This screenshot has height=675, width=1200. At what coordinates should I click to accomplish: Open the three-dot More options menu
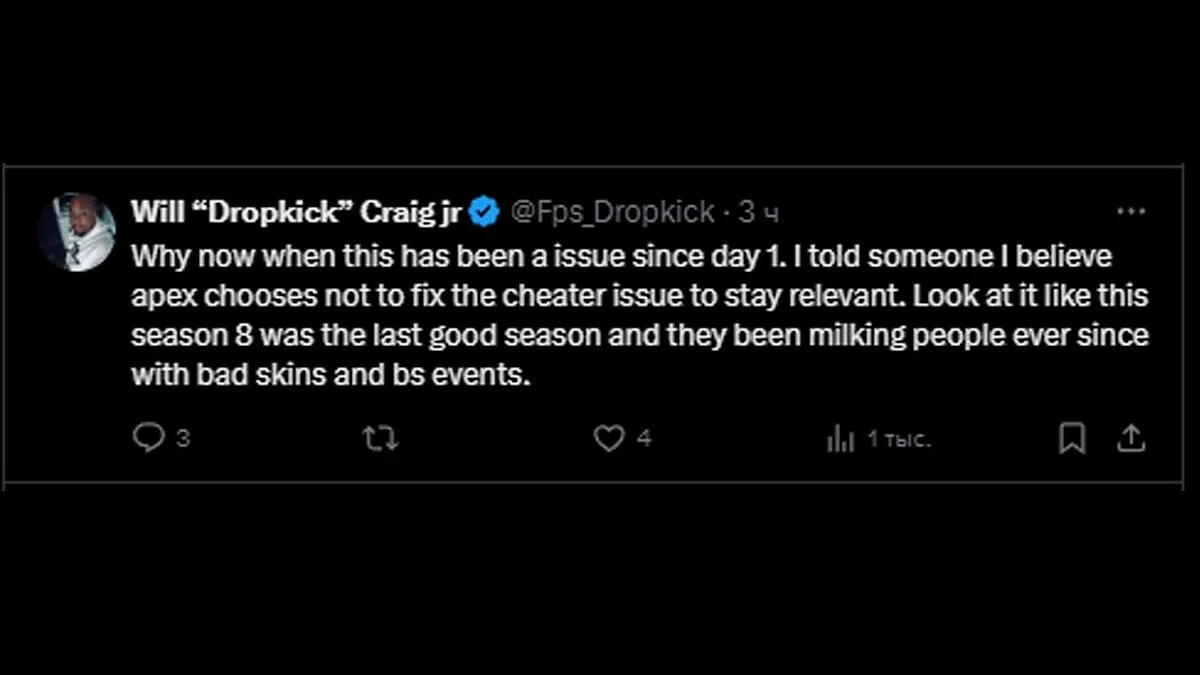(x=1130, y=212)
